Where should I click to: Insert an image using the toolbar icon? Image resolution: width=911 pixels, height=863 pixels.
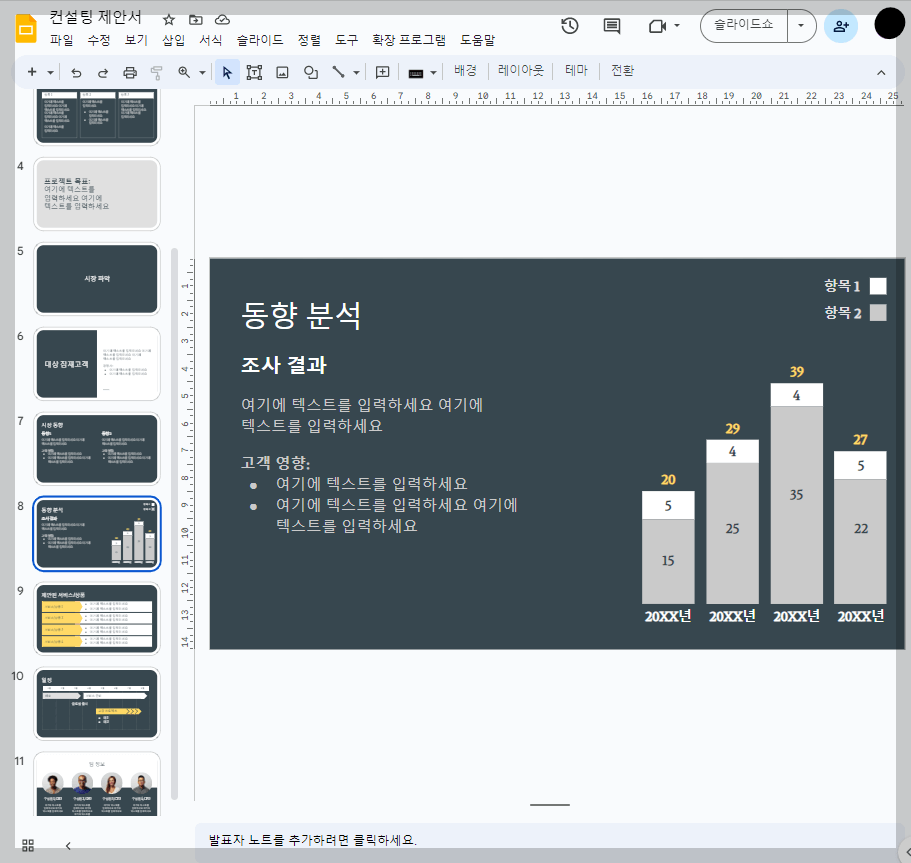click(x=282, y=71)
